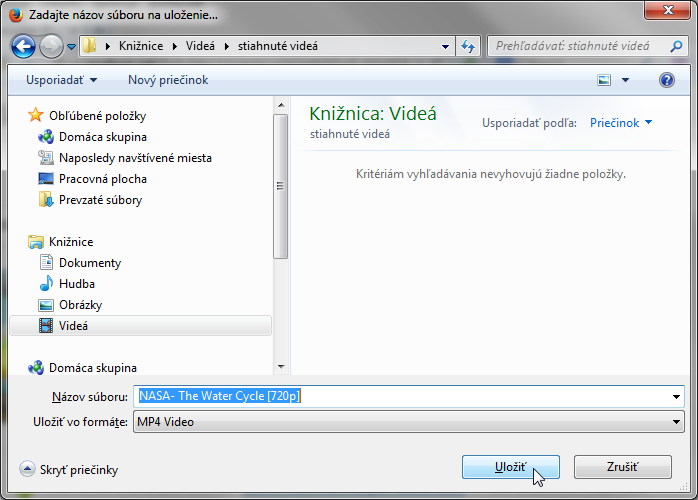
Task: Click the Obrázky picture icon
Action: (x=46, y=305)
